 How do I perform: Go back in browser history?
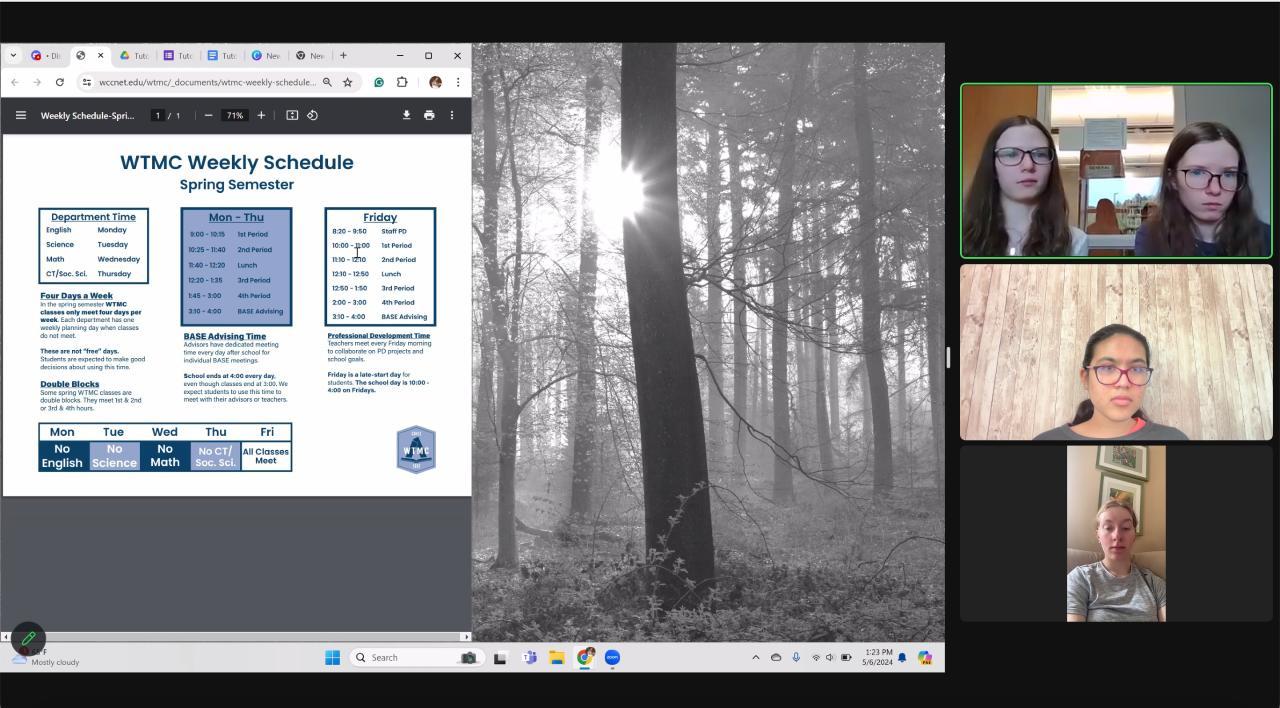click(15, 82)
